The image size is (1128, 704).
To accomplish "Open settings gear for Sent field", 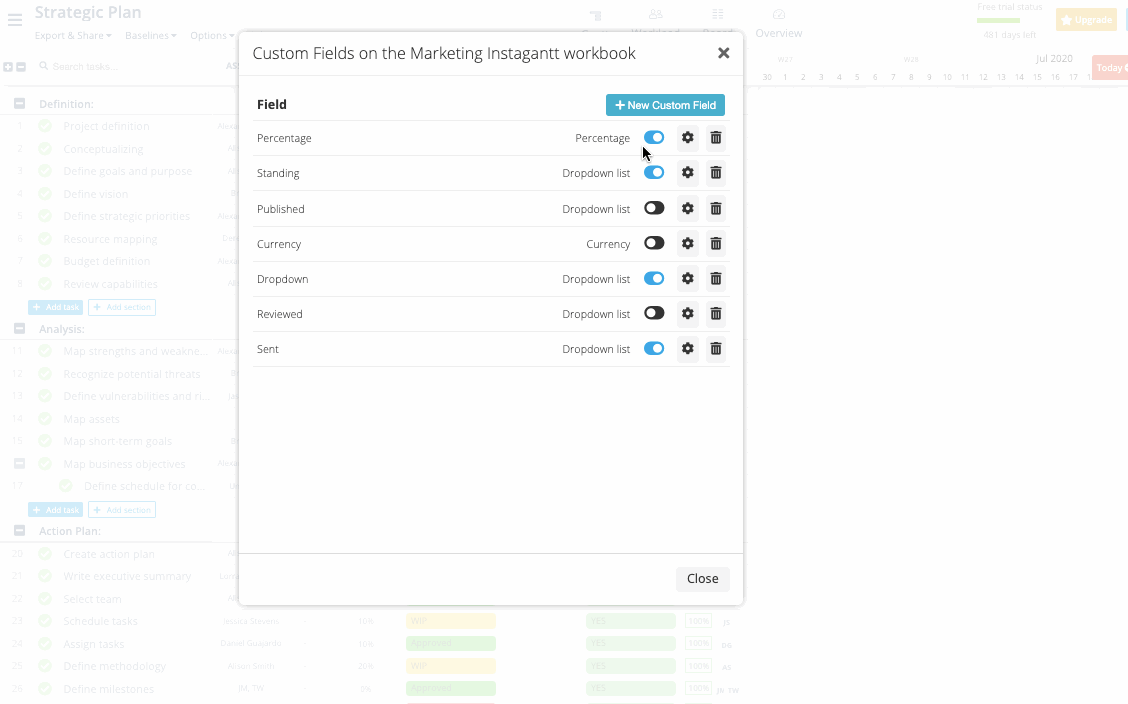I will click(687, 348).
